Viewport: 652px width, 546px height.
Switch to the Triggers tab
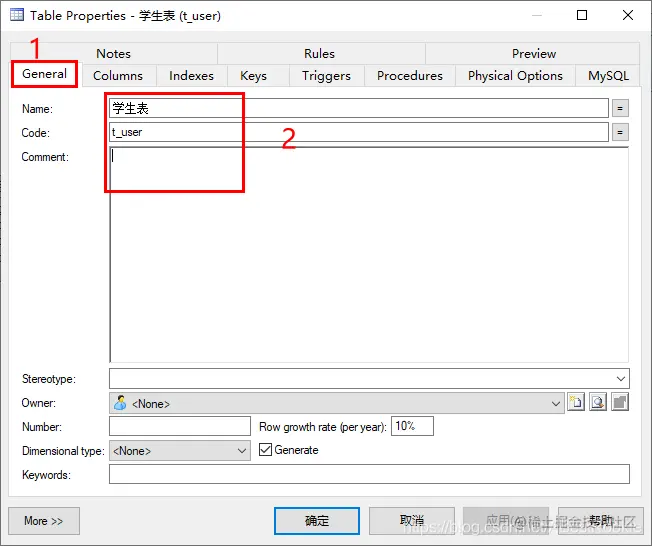326,76
